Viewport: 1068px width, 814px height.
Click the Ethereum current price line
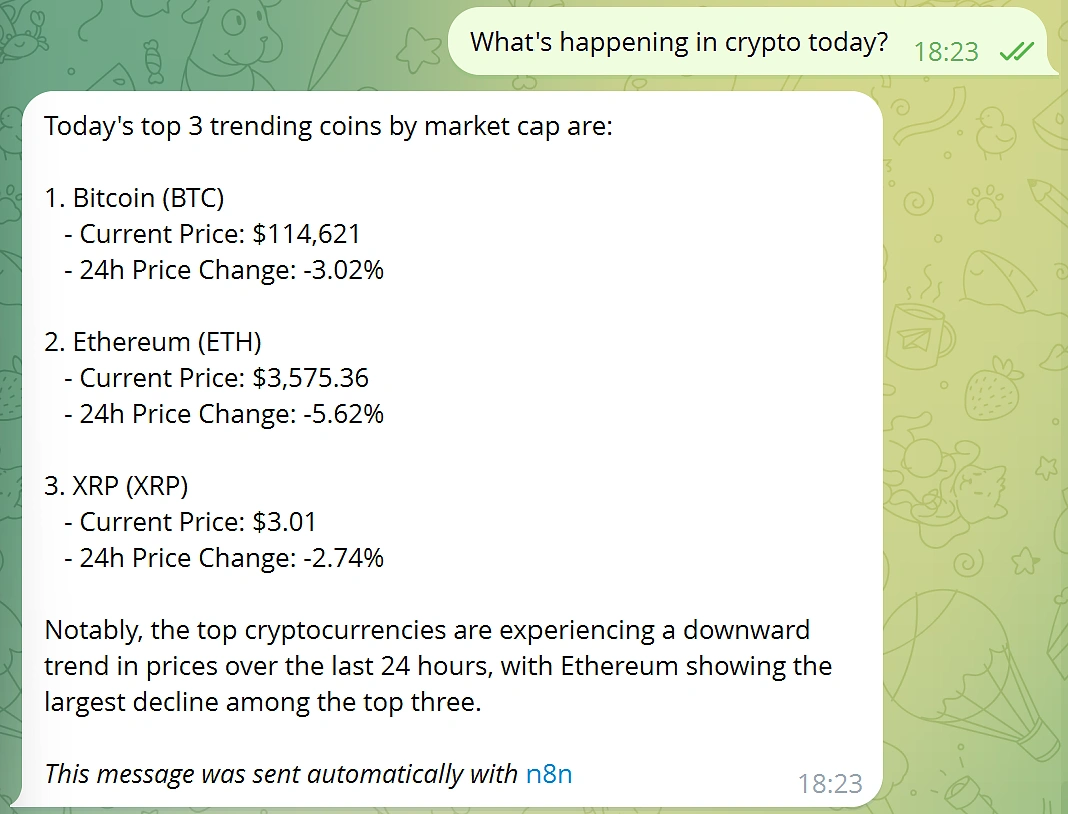pyautogui.click(x=216, y=377)
